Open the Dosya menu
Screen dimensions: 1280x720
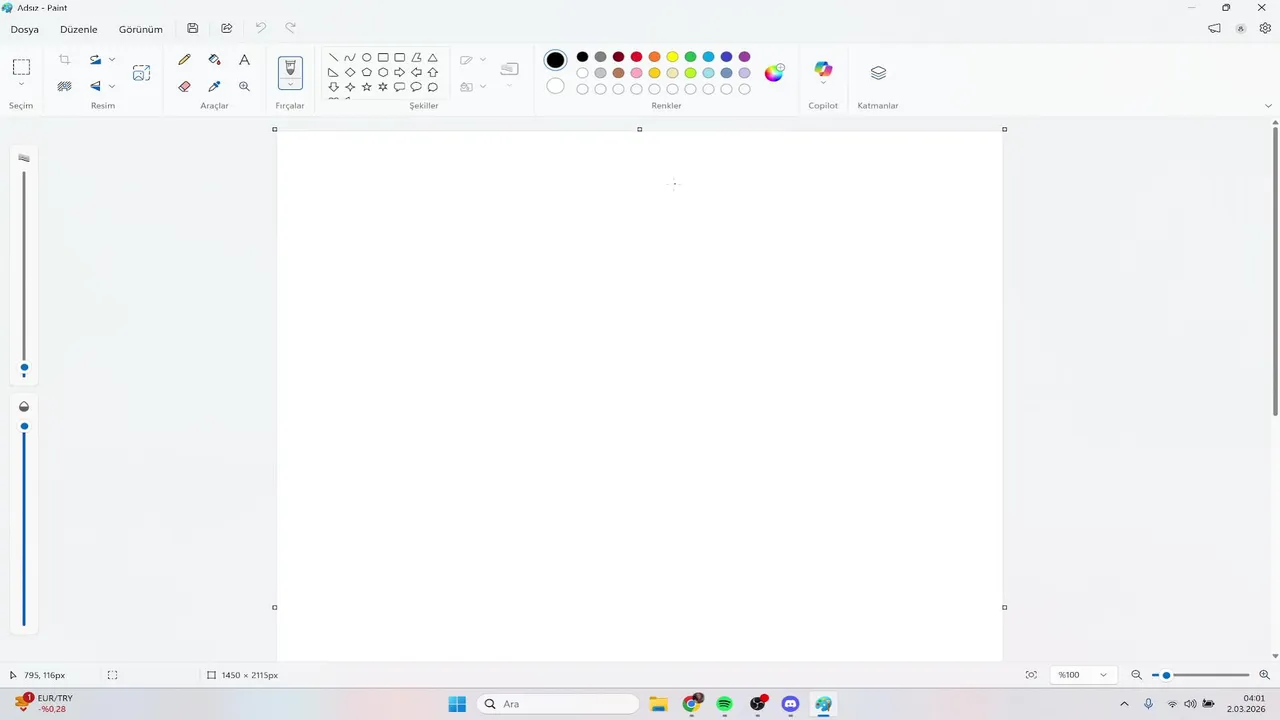point(25,29)
